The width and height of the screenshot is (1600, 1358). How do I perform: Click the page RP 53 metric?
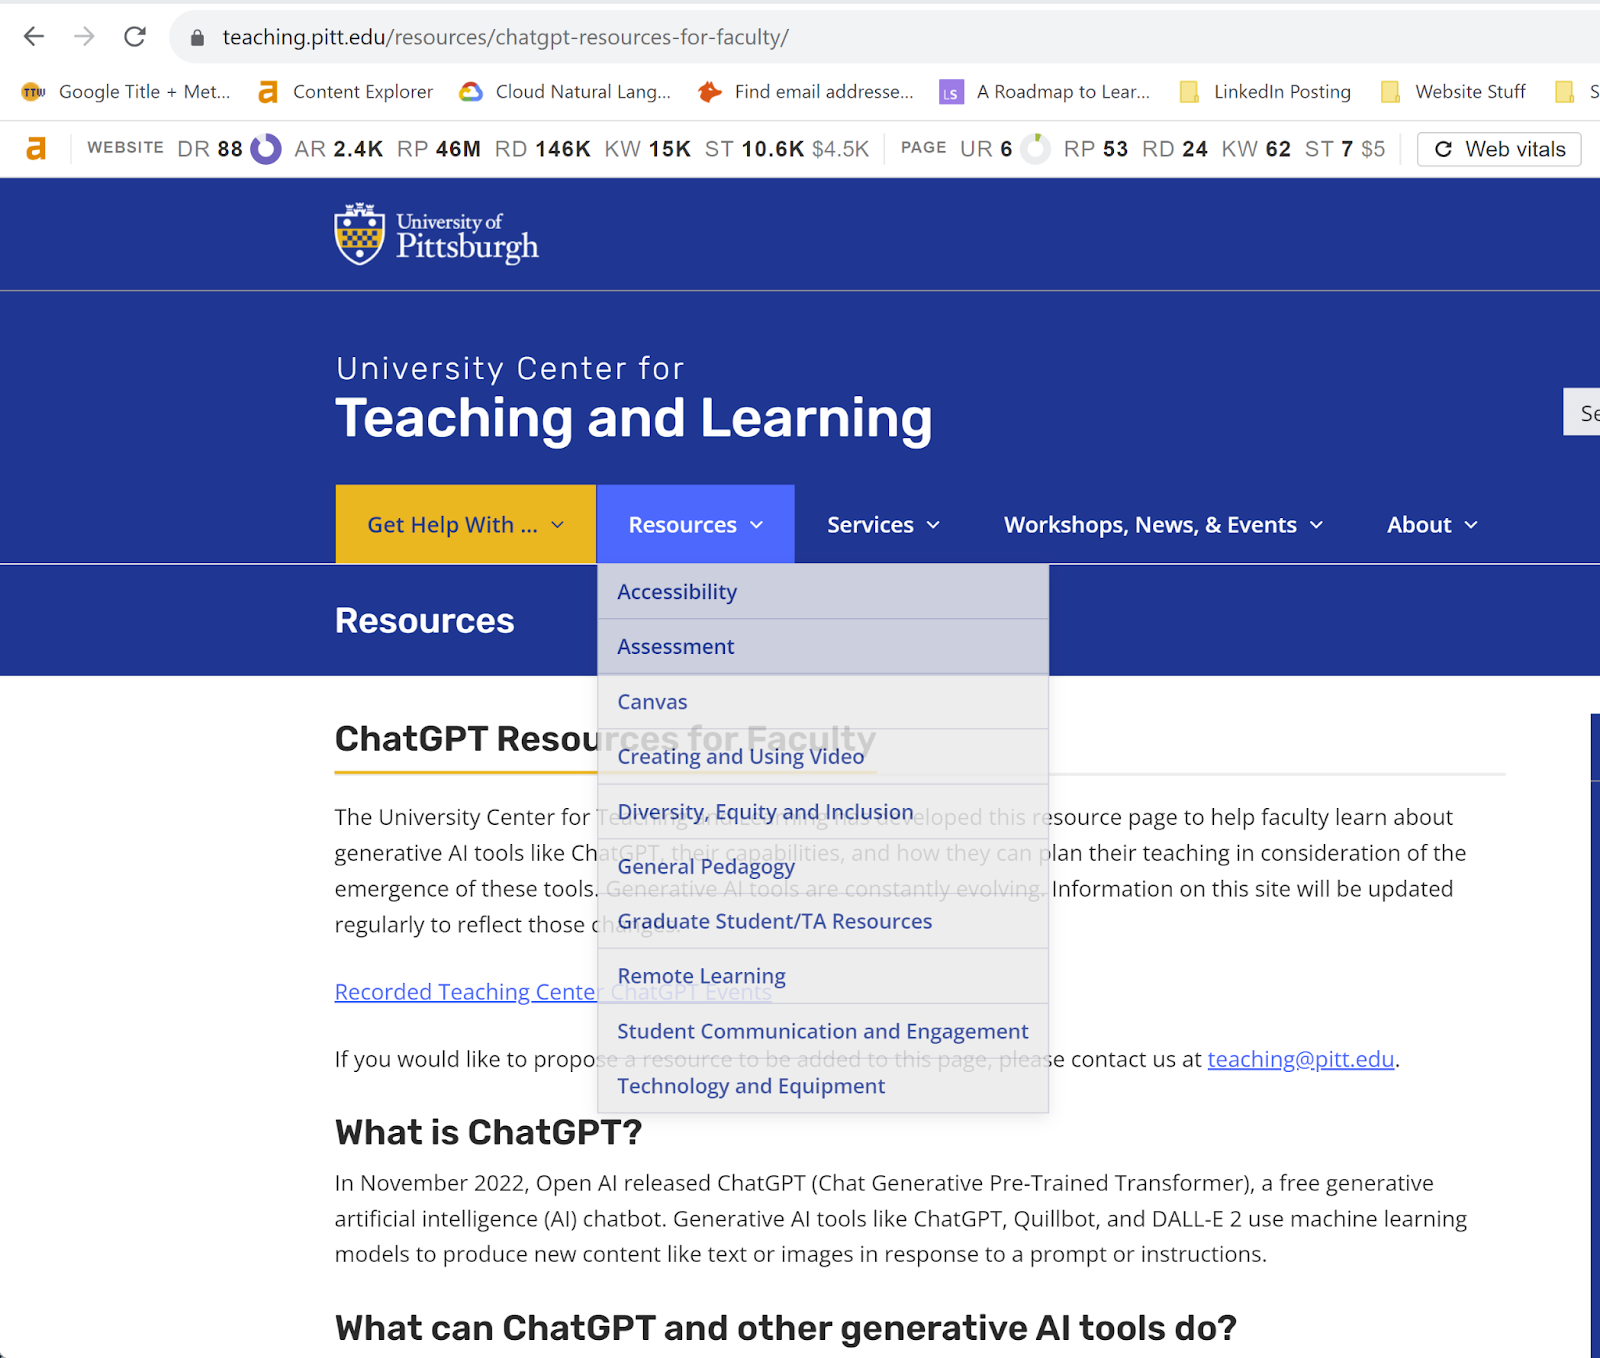1096,149
